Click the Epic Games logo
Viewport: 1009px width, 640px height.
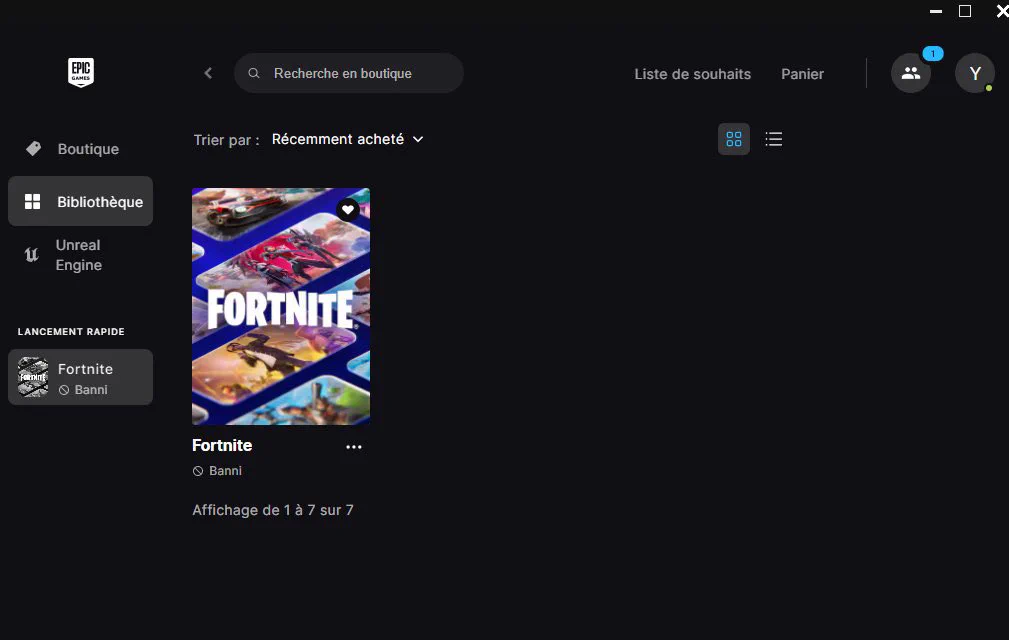point(81,72)
